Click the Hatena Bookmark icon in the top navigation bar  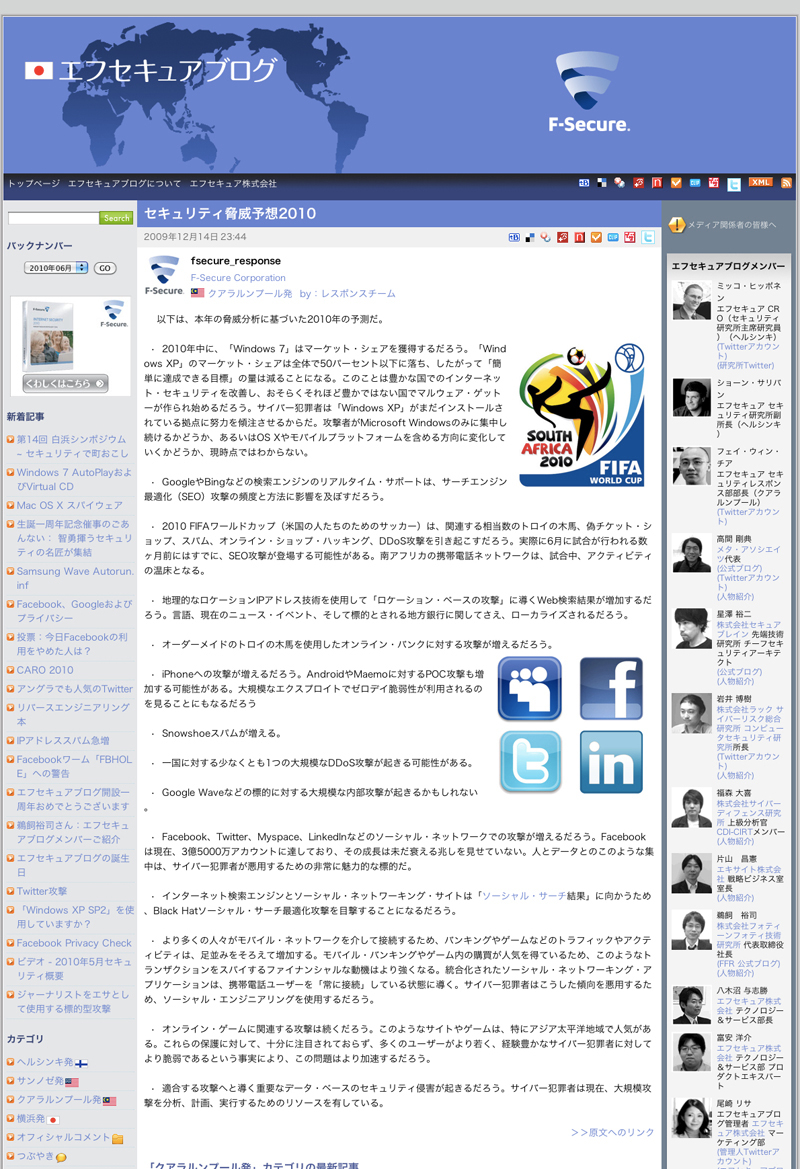584,183
